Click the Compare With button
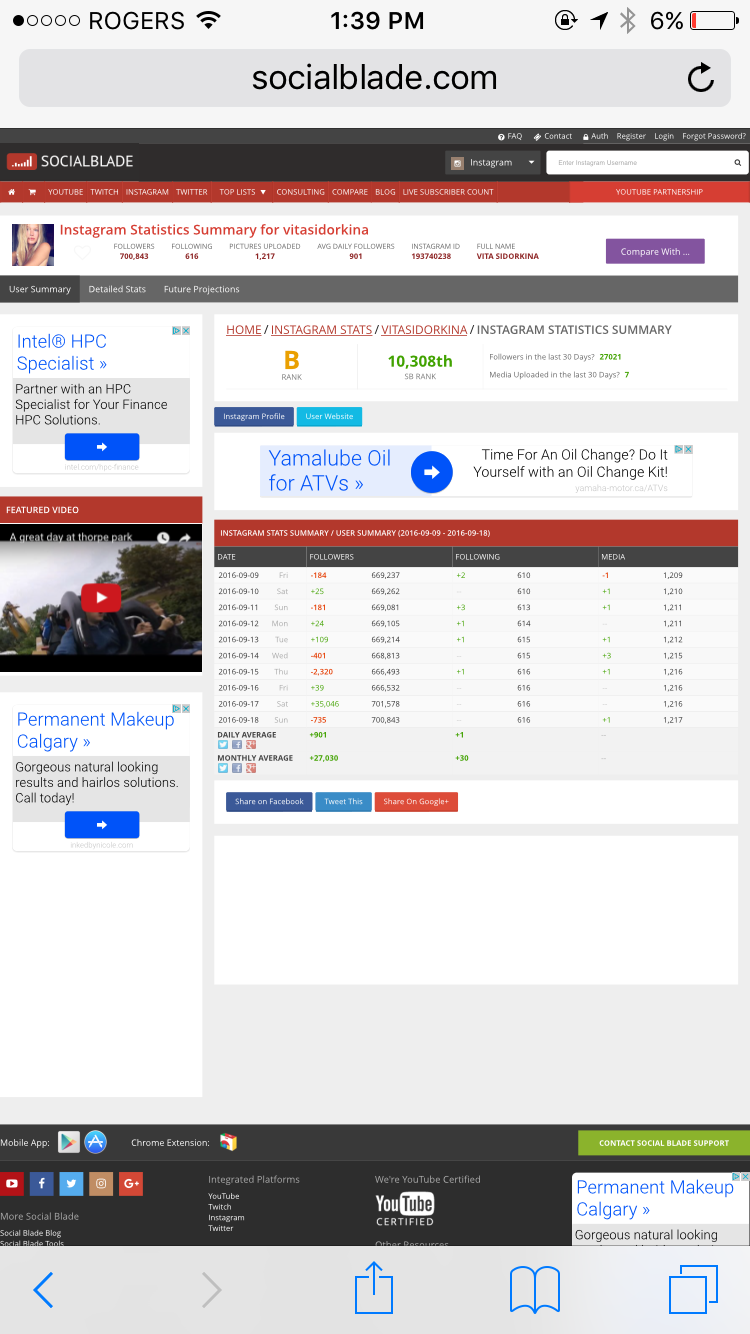The image size is (750, 1334). [x=655, y=251]
